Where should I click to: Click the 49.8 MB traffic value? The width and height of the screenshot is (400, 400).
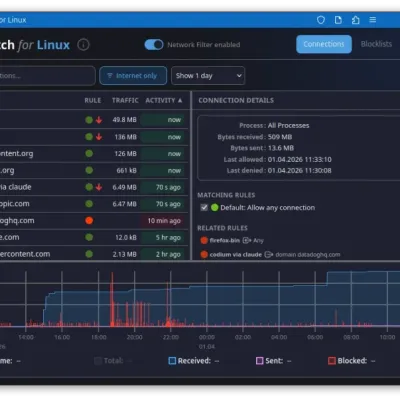tap(124, 120)
